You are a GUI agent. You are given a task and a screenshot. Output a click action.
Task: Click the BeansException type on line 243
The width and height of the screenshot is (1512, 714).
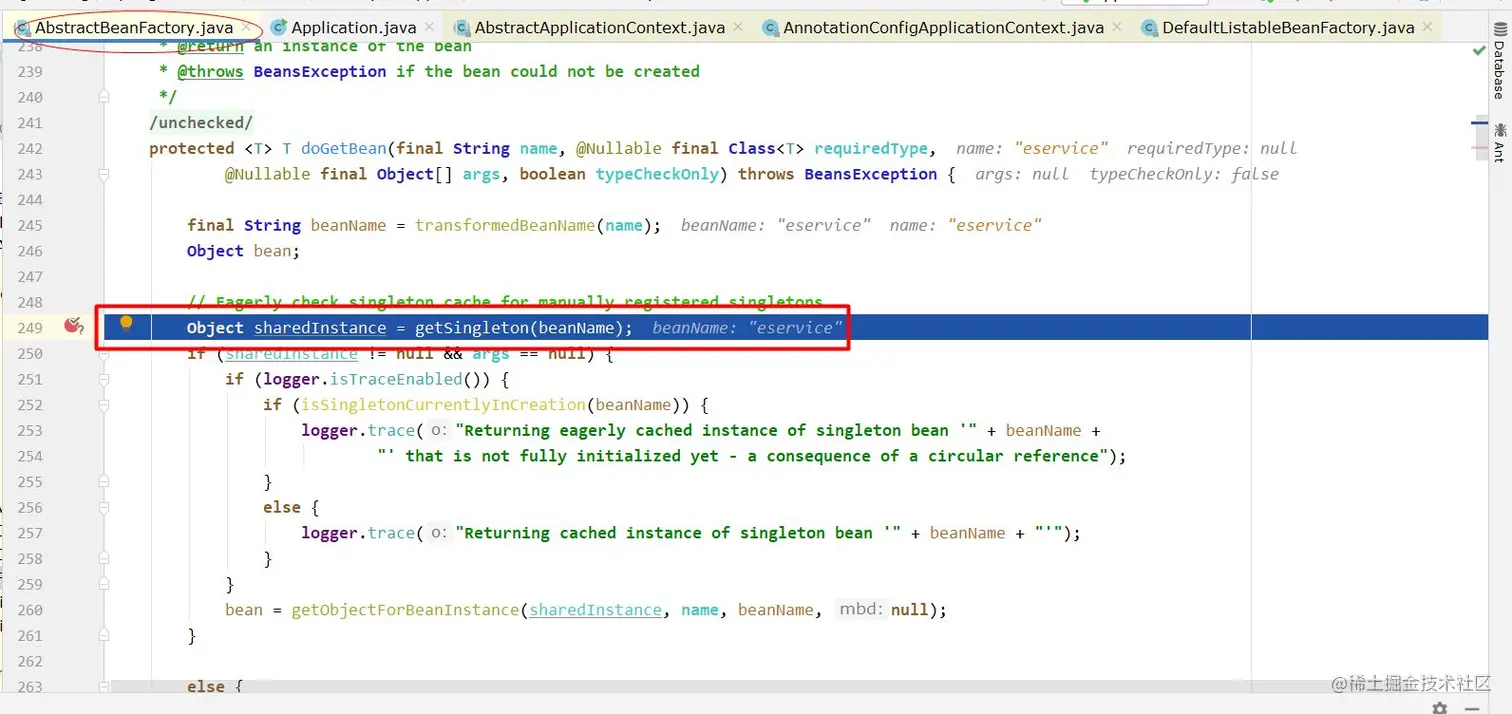[x=870, y=174]
